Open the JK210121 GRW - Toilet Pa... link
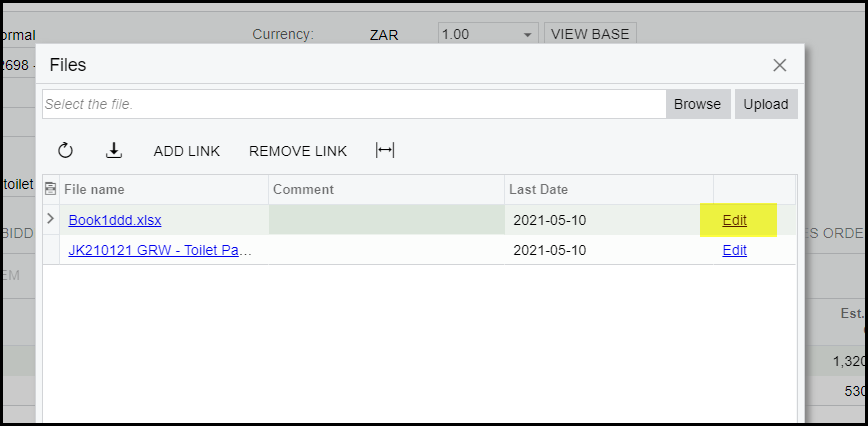868x426 pixels. click(159, 250)
